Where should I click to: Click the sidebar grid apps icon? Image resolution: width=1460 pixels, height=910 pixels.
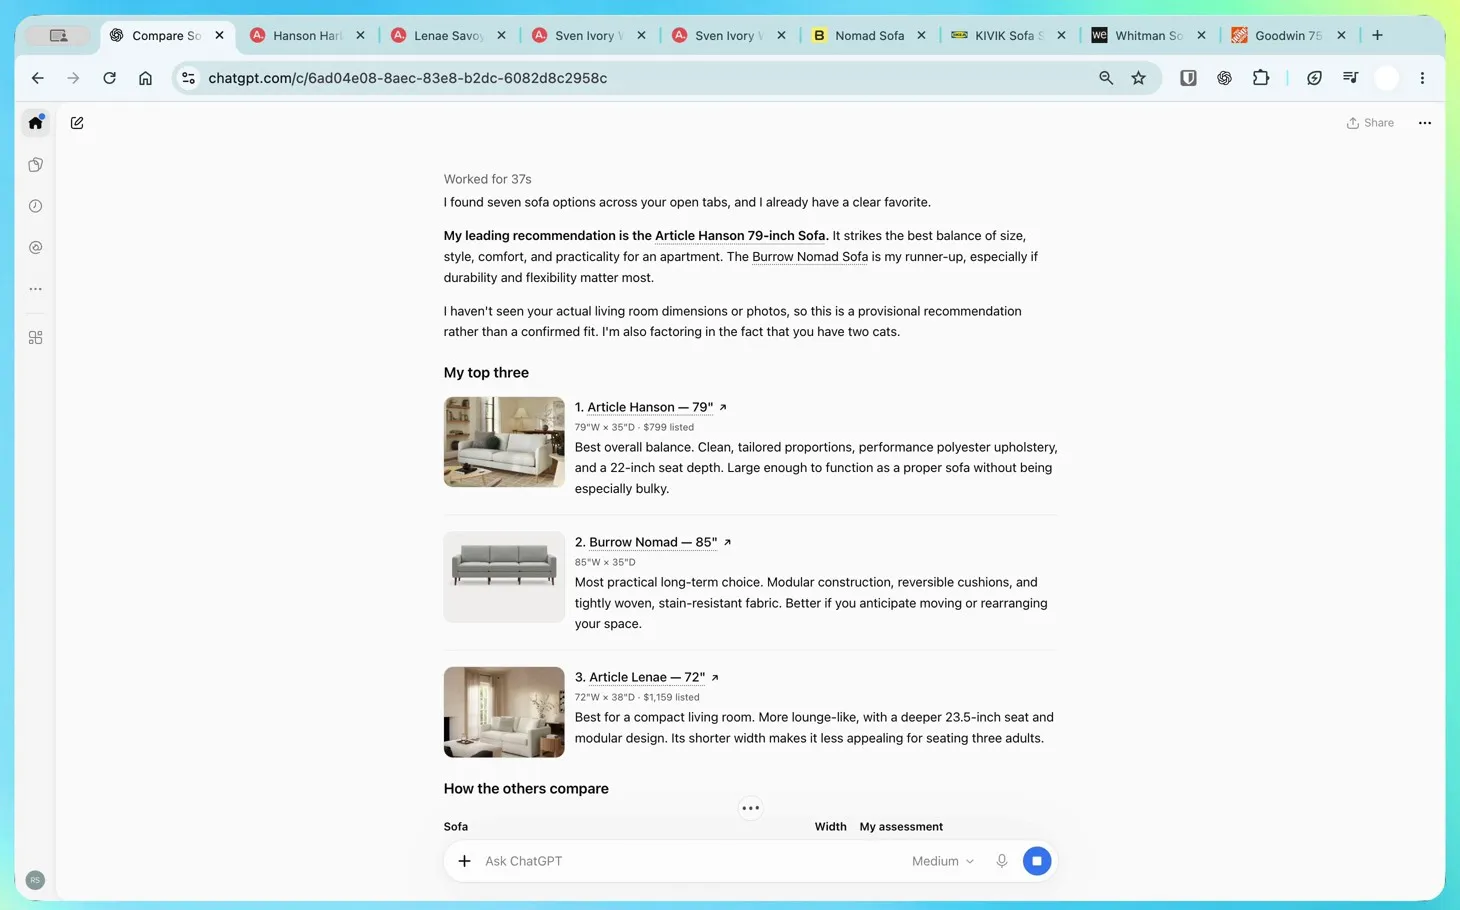pyautogui.click(x=36, y=338)
